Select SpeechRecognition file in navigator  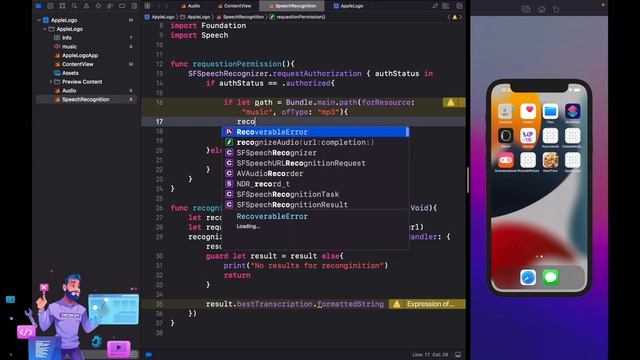point(87,99)
